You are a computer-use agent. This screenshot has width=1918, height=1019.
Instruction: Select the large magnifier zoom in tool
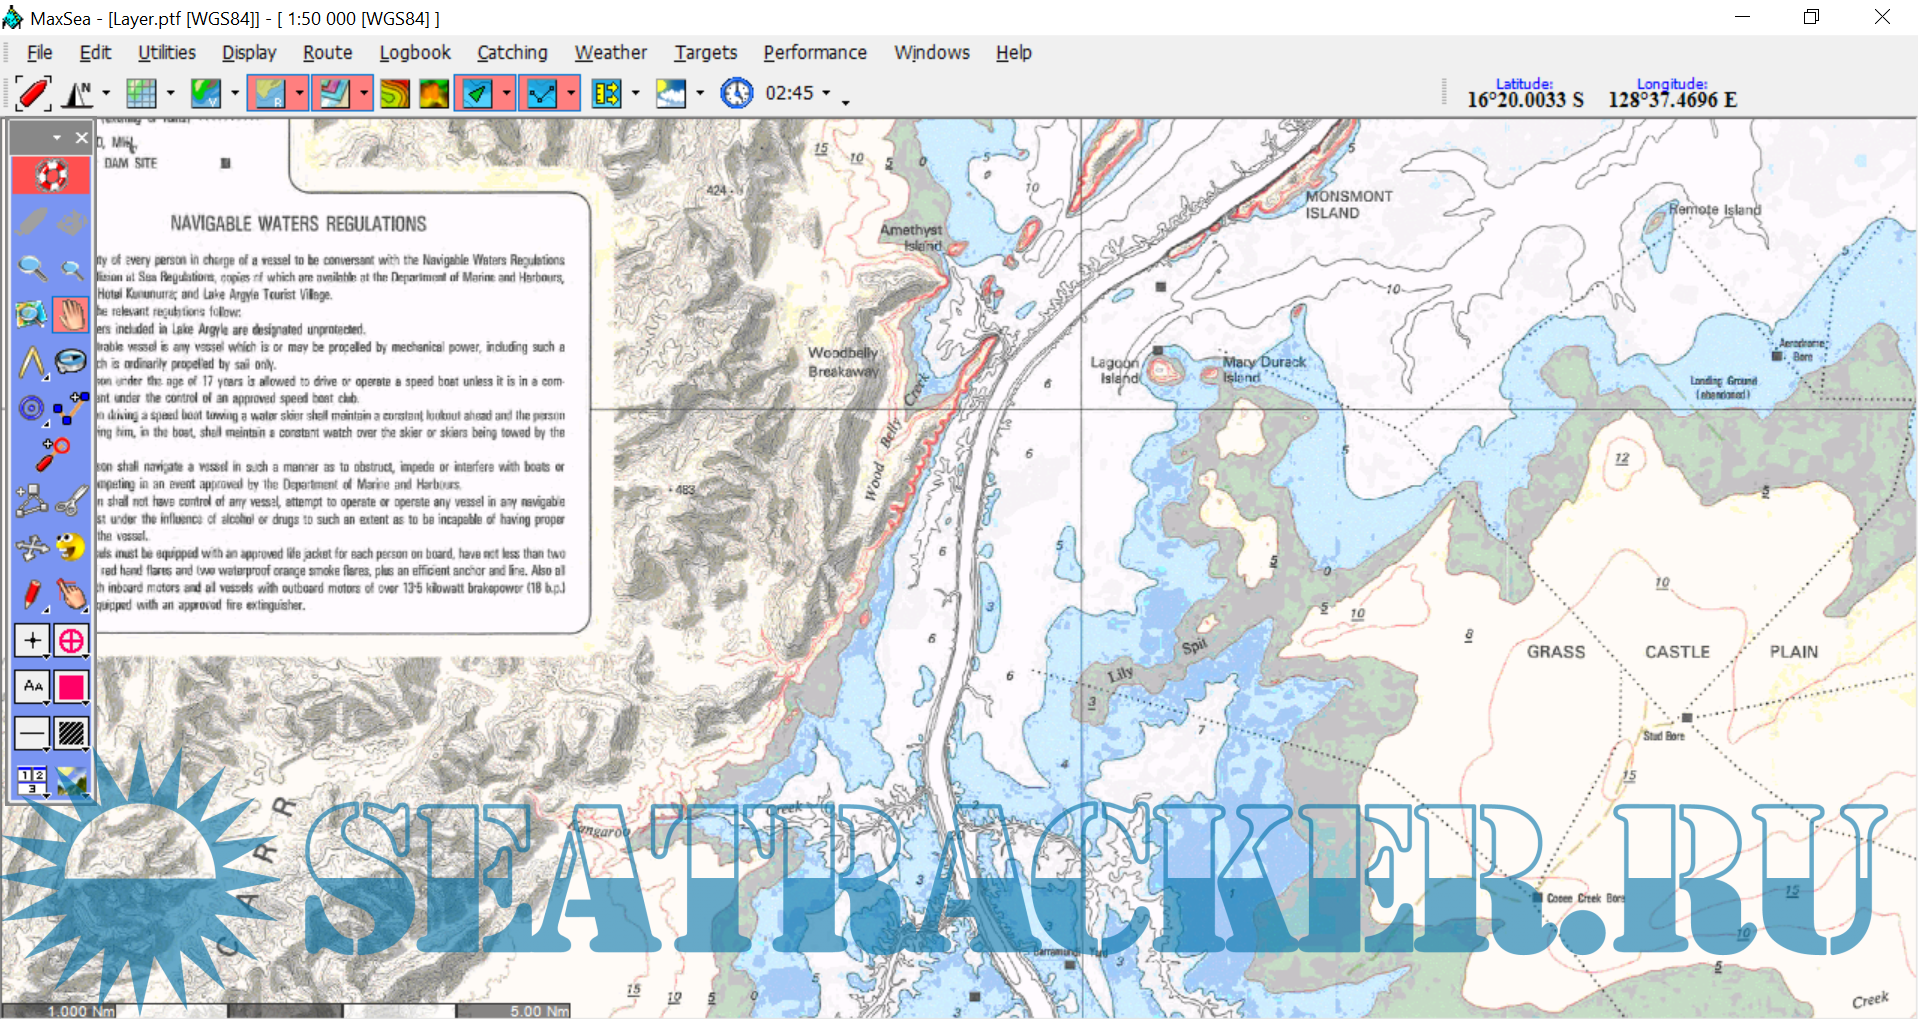32,268
